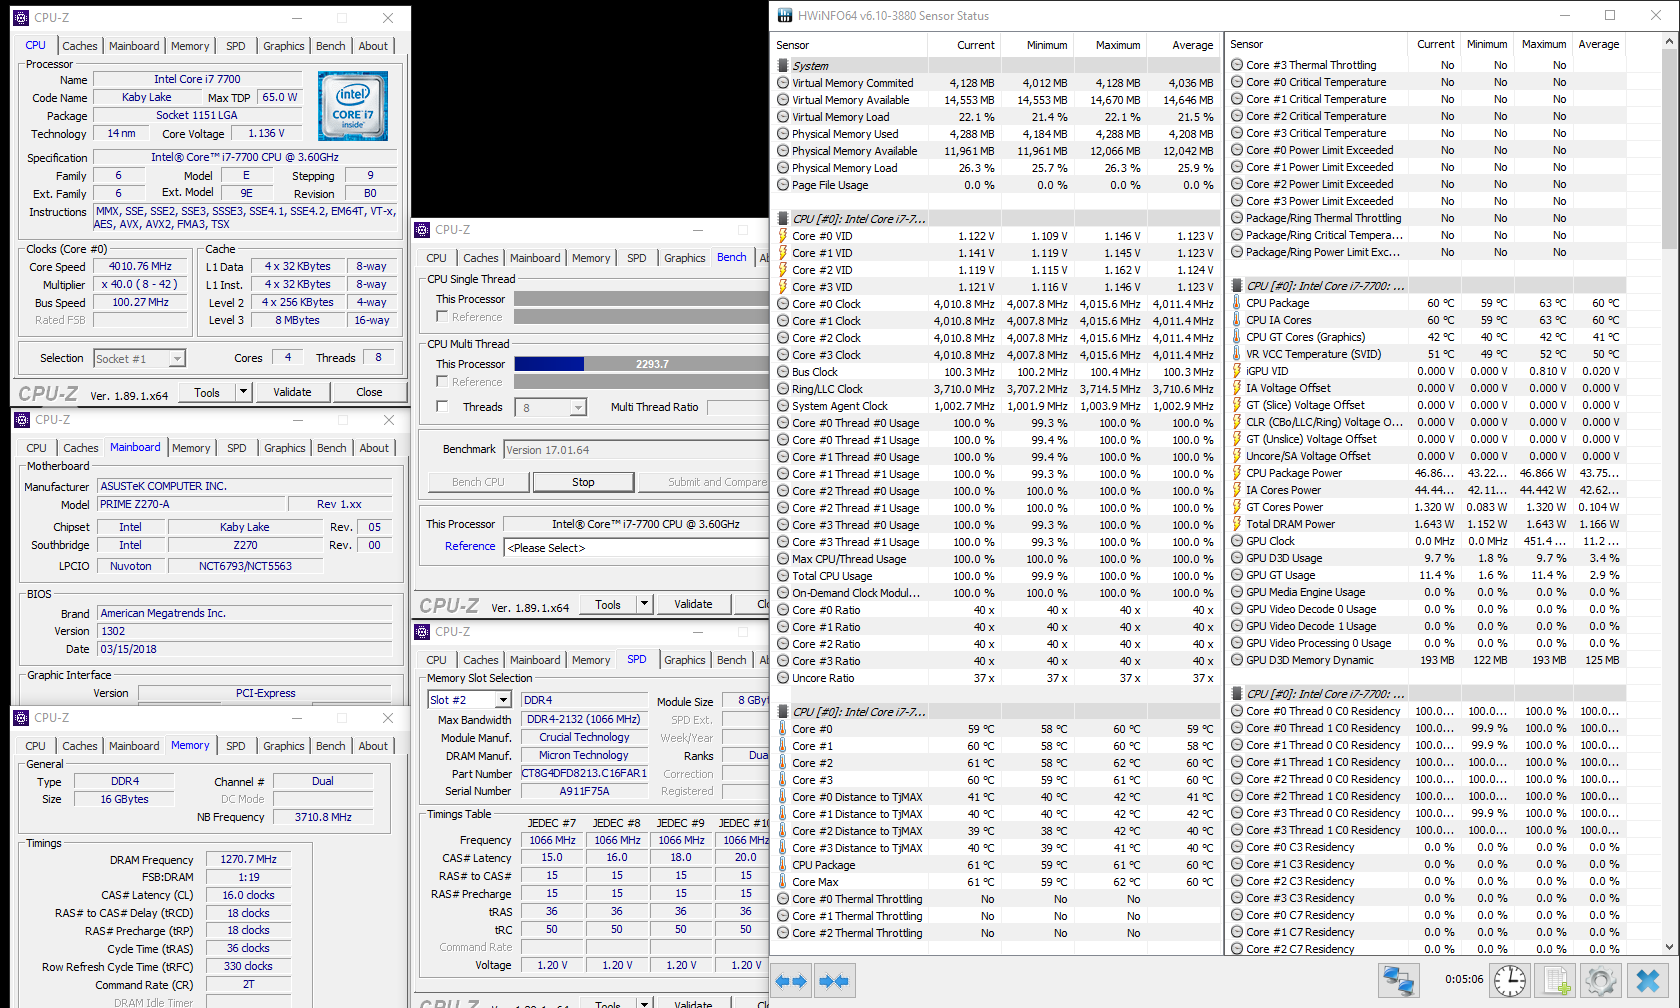Click the Intel Core i7 inside logo badge
1680x1008 pixels.
pos(353,105)
